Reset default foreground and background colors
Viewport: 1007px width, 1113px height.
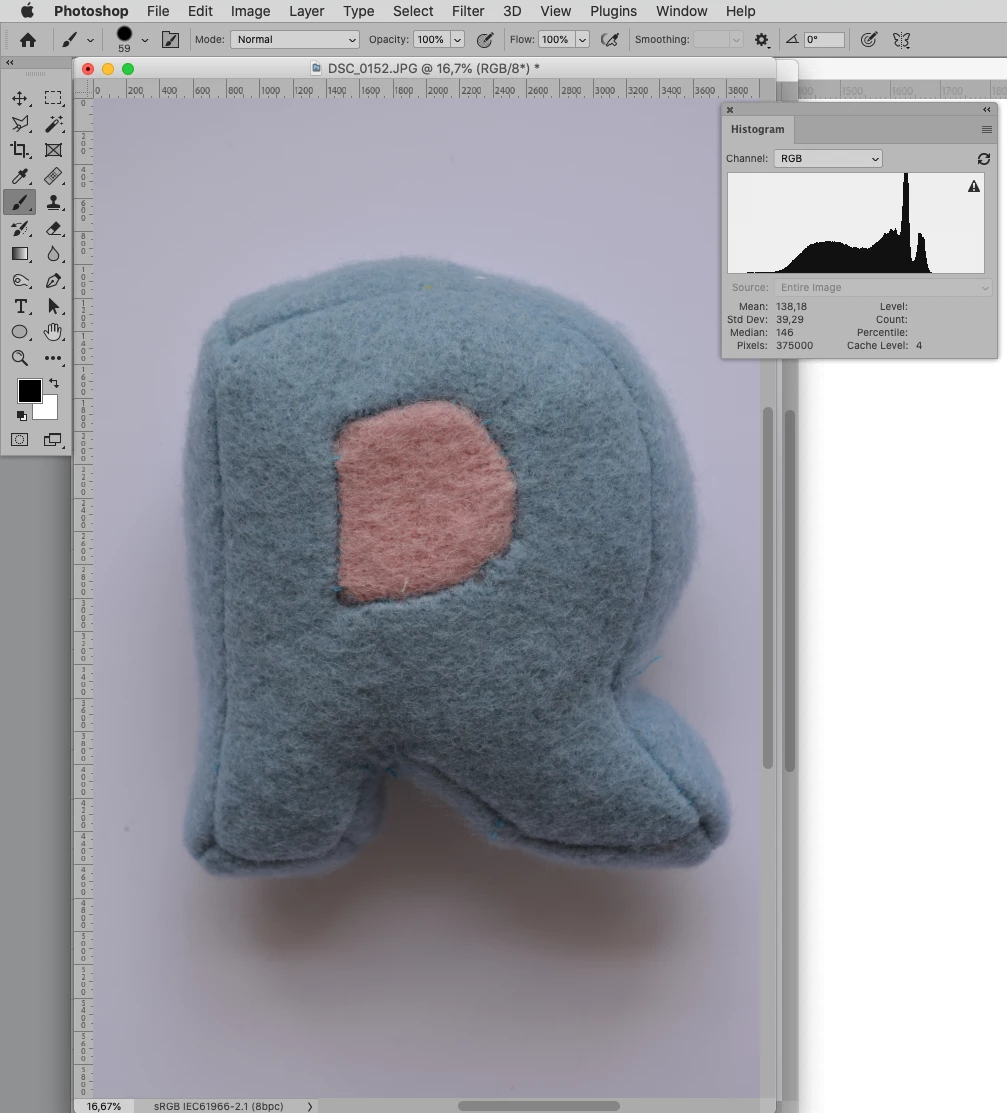tap(21, 416)
